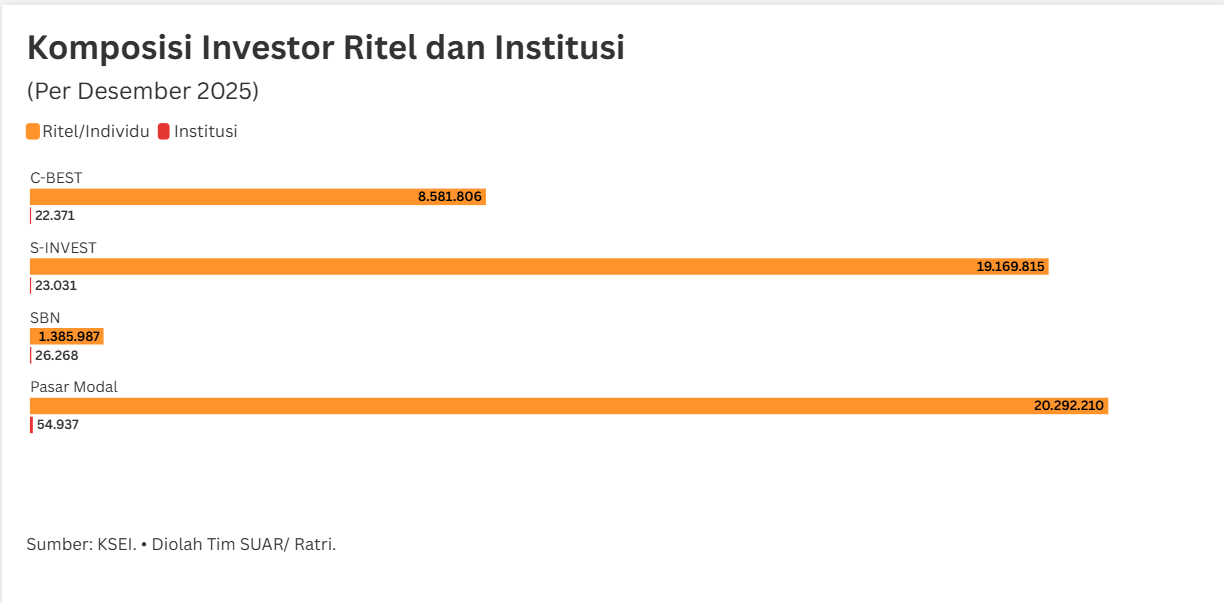Click the Pasar Modal category label
Viewport: 1224px width, 603px height.
pyautogui.click(x=75, y=386)
